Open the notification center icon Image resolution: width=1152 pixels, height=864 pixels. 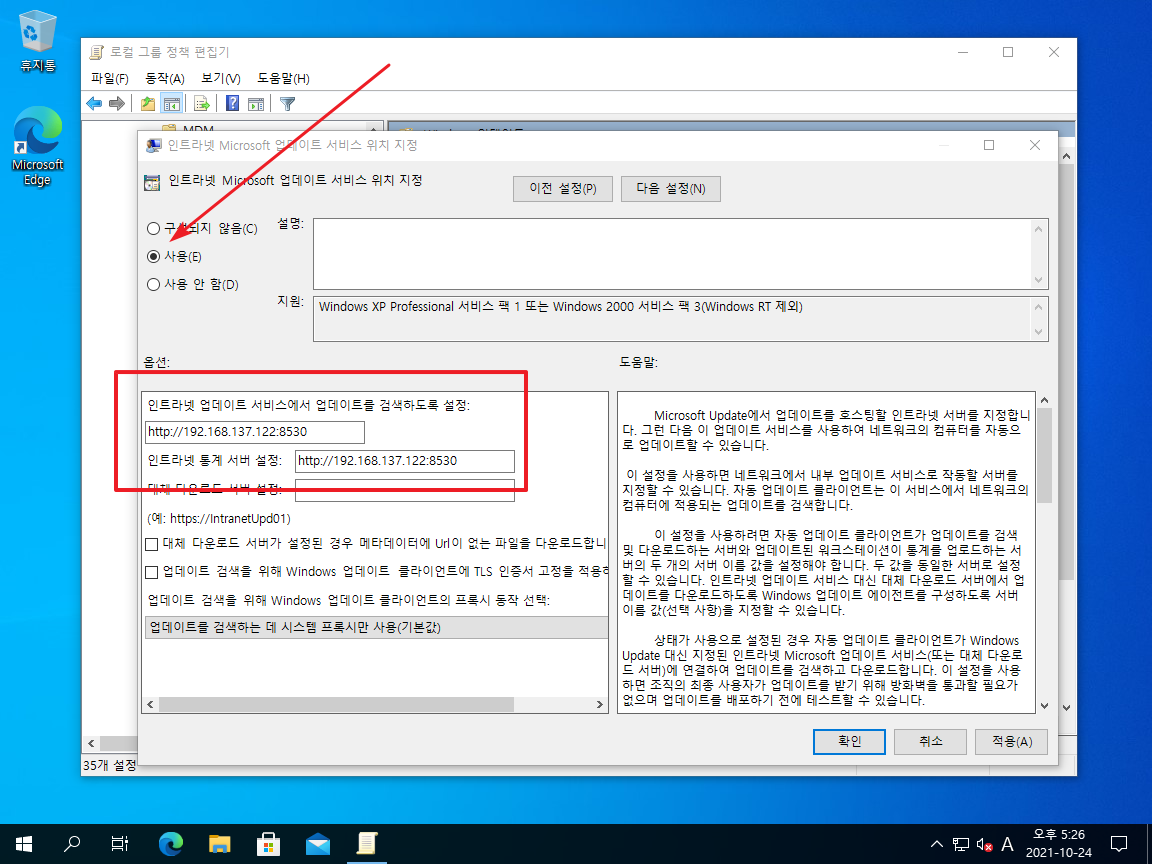click(1119, 844)
